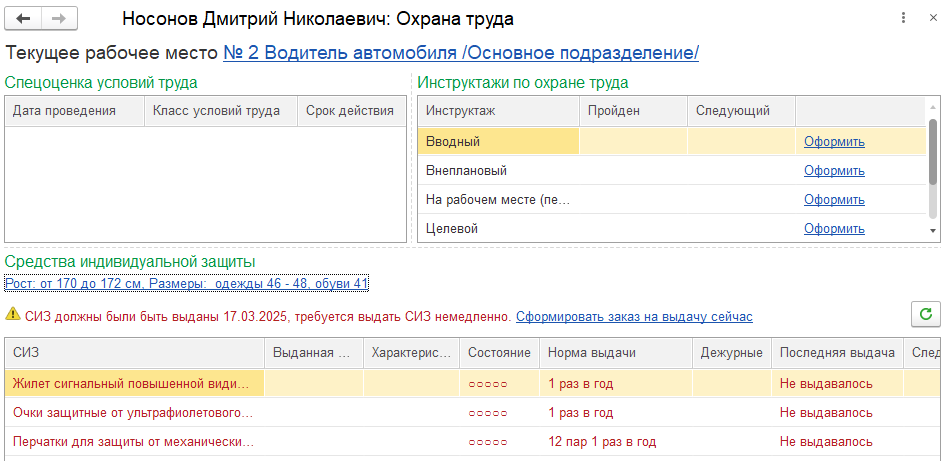Click the Норма выдачи column header
Image resolution: width=949 pixels, height=461 pixels.
(x=592, y=353)
